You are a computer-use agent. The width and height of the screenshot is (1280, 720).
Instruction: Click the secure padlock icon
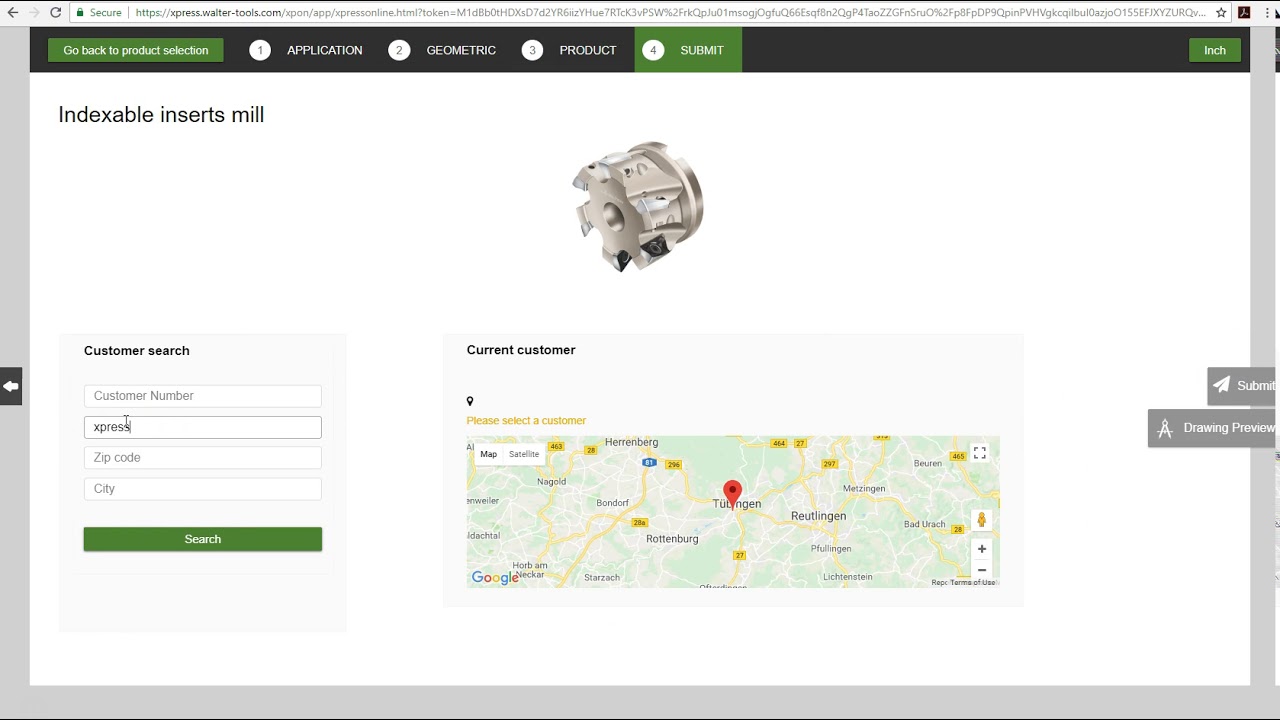tap(80, 13)
